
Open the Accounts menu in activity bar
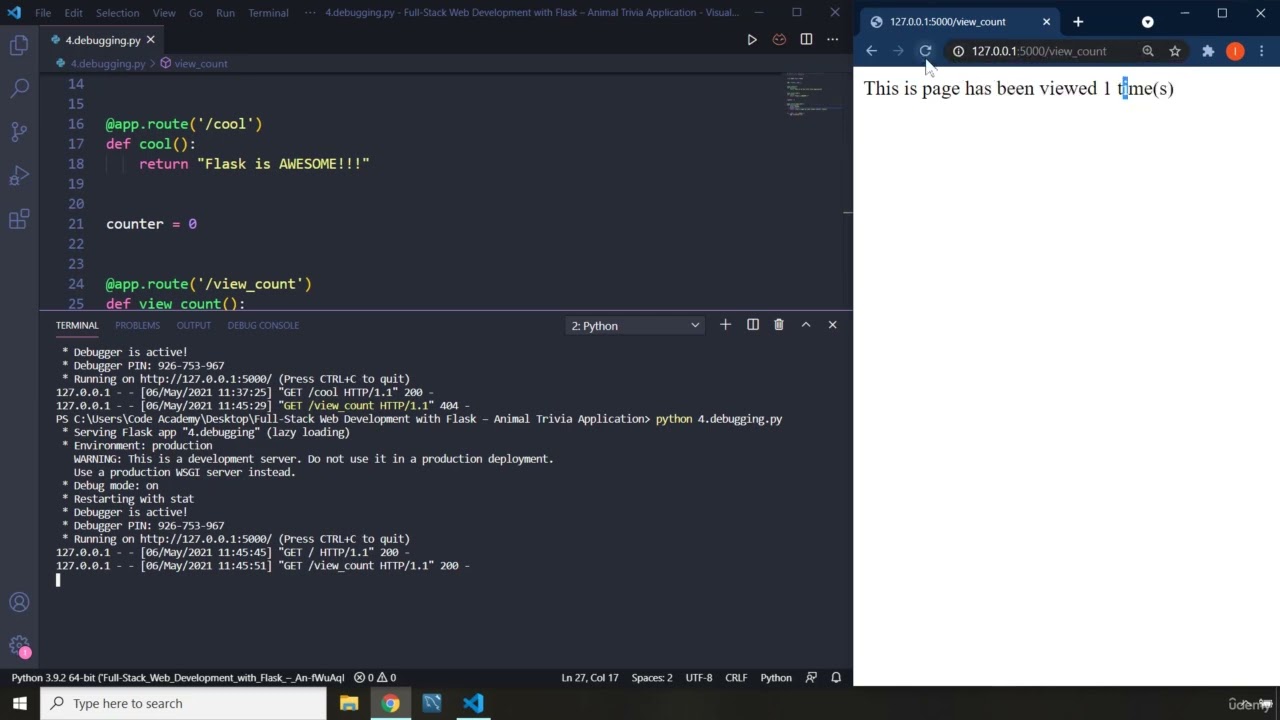[x=19, y=602]
